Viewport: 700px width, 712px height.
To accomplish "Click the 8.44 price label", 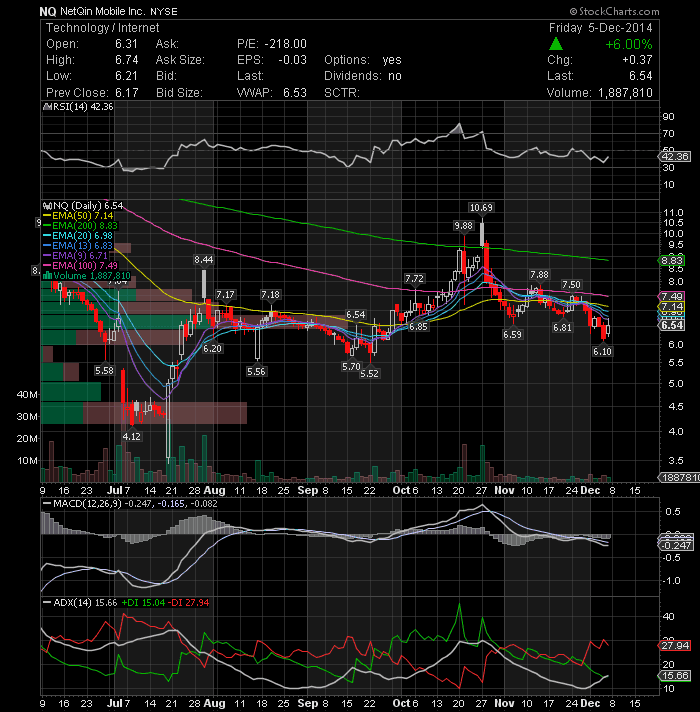I will point(203,260).
